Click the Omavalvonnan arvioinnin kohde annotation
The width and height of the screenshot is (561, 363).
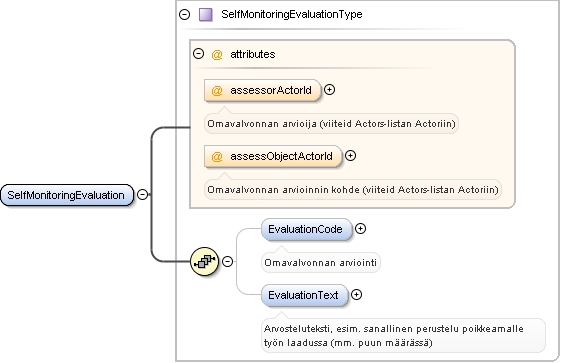[x=353, y=190]
